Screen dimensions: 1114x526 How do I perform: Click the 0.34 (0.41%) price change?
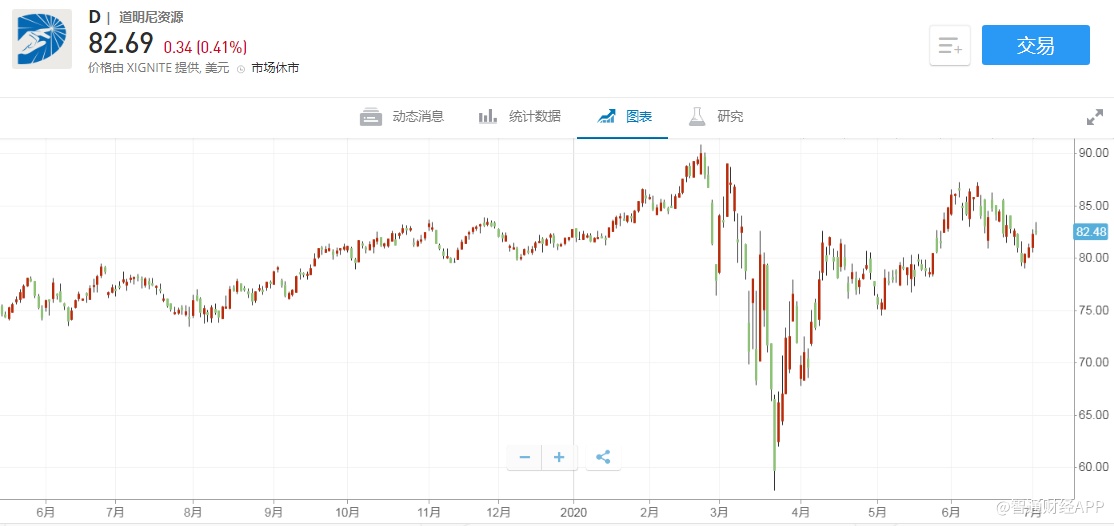click(205, 47)
